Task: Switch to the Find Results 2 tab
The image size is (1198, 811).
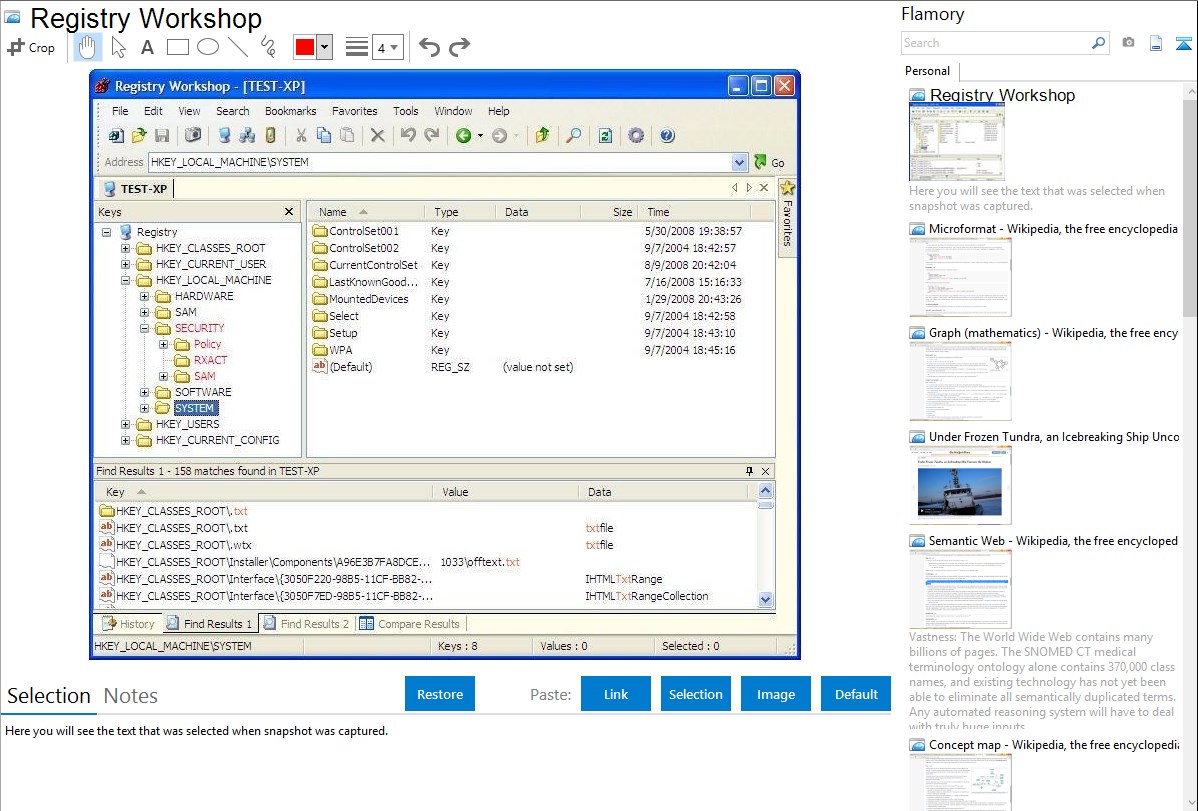Action: point(306,624)
